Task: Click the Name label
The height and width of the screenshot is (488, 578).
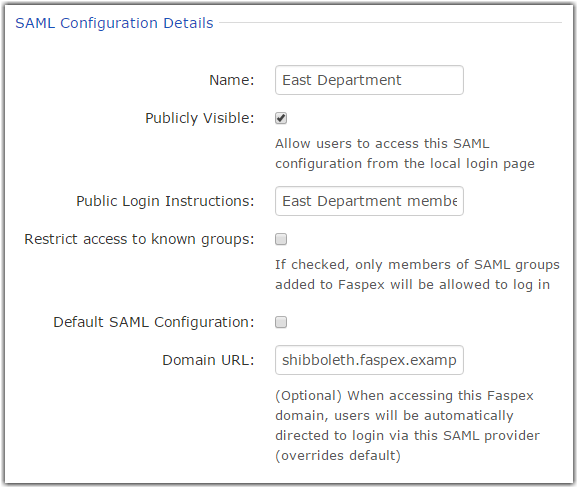Action: coord(232,80)
